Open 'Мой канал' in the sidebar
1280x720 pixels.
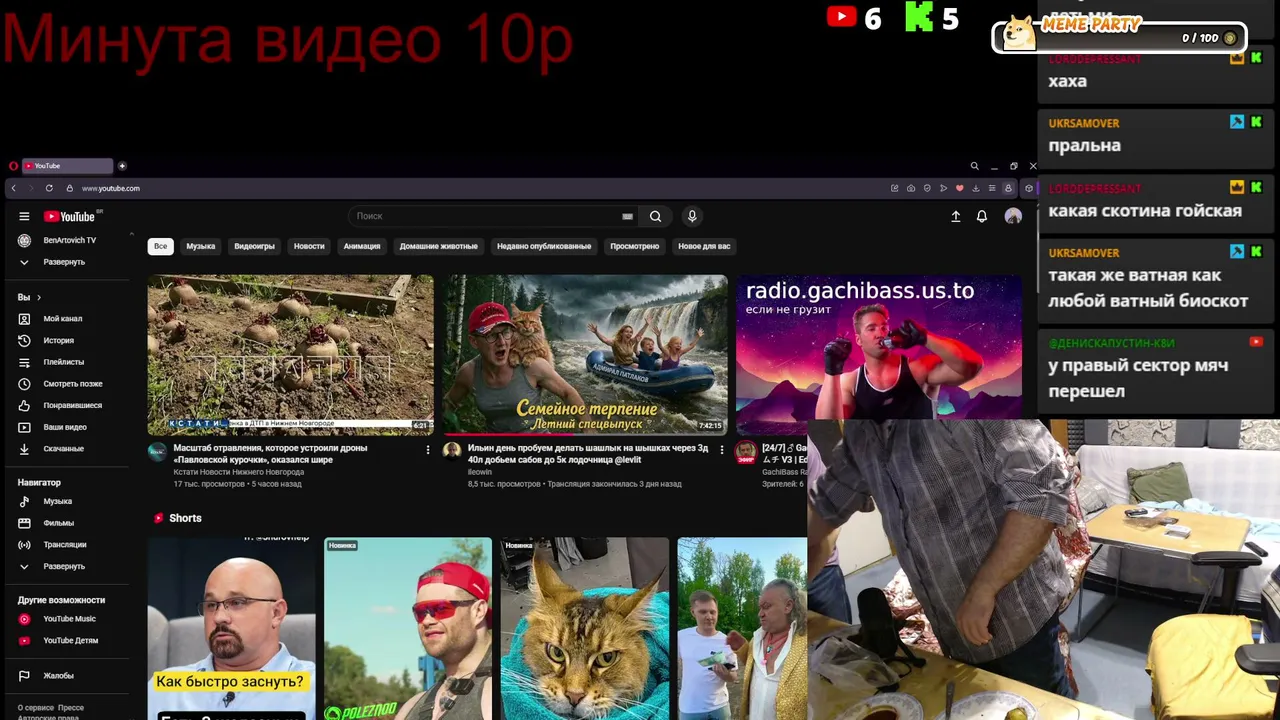pyautogui.click(x=50, y=319)
